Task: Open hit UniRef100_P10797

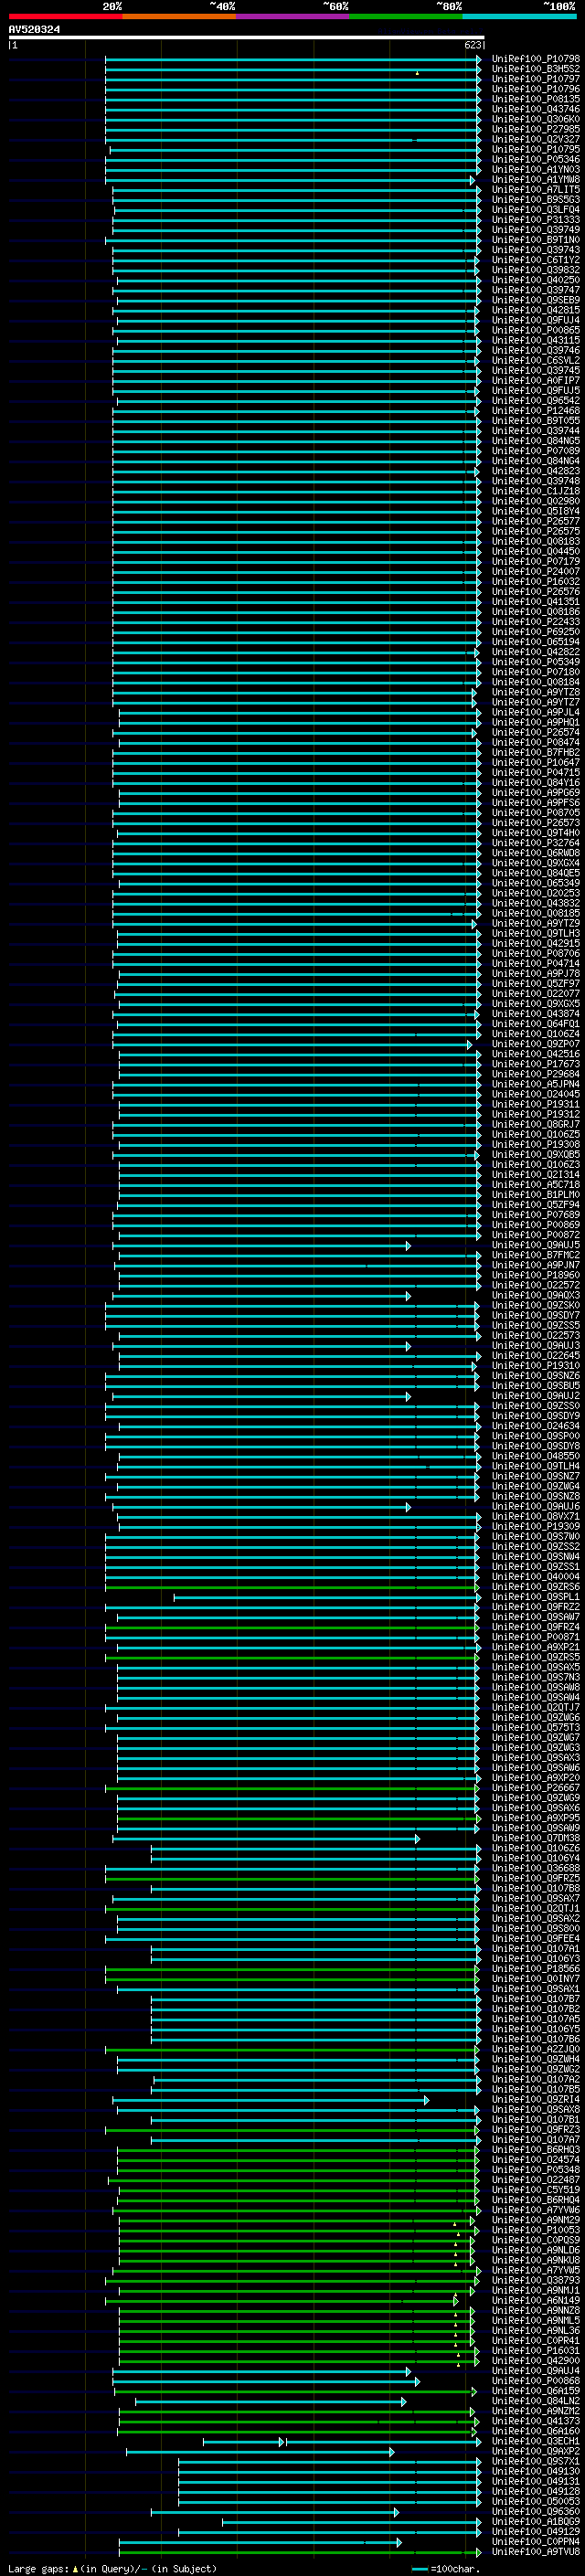Action: point(536,79)
